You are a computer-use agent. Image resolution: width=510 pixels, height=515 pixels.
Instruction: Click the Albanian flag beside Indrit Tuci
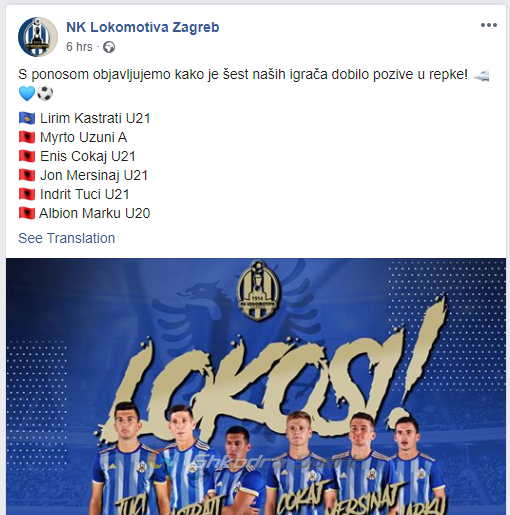(x=27, y=194)
